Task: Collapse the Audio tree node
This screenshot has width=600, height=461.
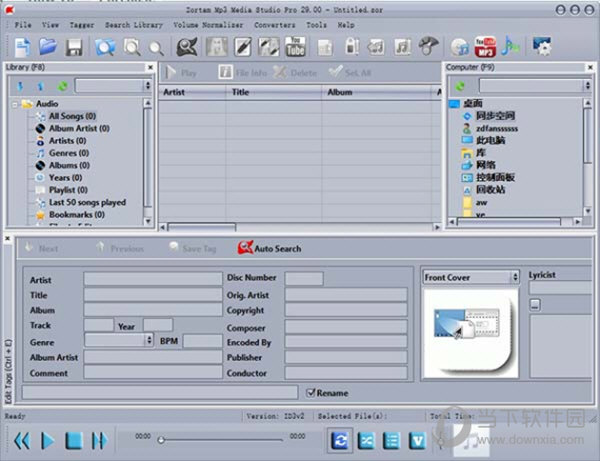Action: coord(15,104)
